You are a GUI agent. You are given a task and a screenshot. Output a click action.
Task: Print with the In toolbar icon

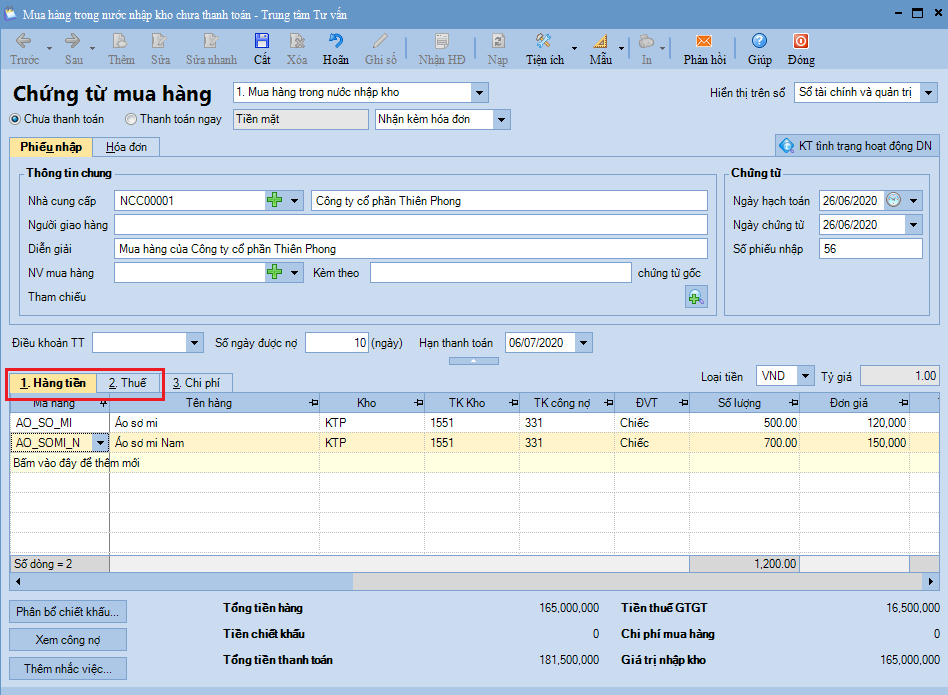646,41
